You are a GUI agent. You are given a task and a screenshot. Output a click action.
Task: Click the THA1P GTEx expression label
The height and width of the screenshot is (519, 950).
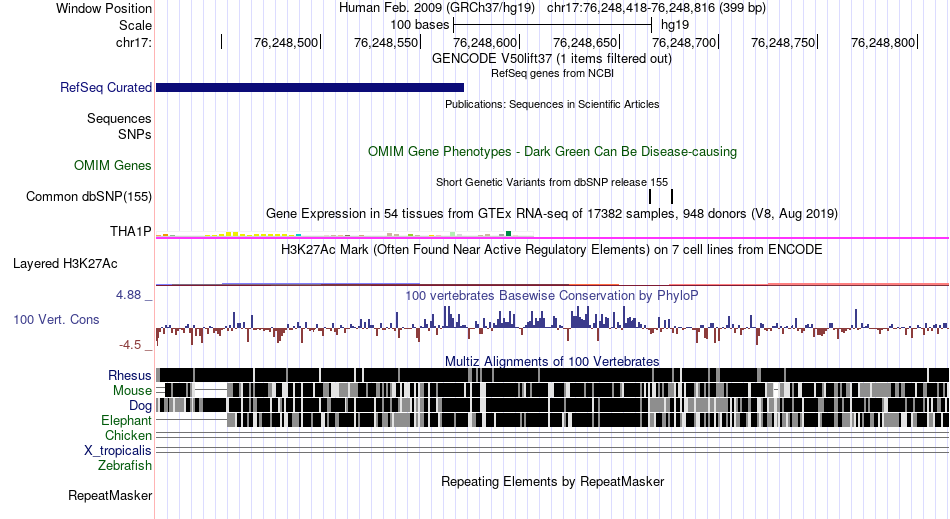tap(131, 231)
